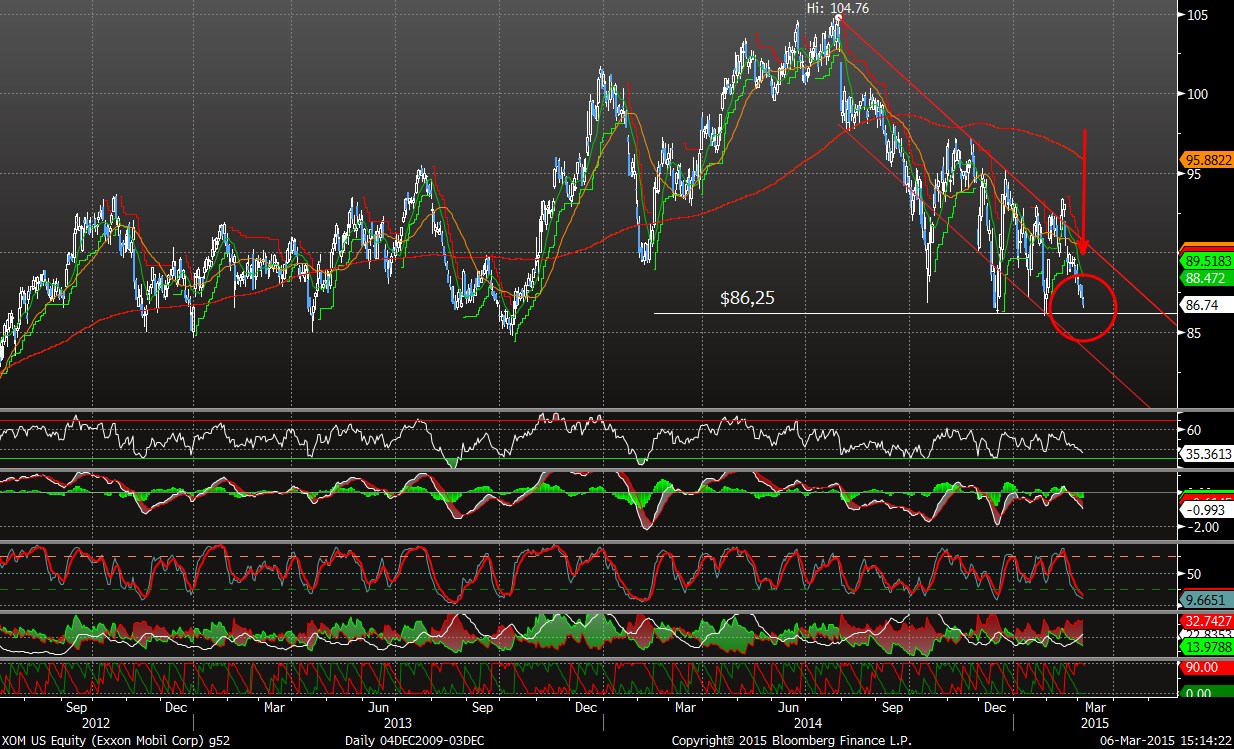1234x749 pixels.
Task: Click the red 32.7427 indicator tag
Action: [x=1205, y=621]
